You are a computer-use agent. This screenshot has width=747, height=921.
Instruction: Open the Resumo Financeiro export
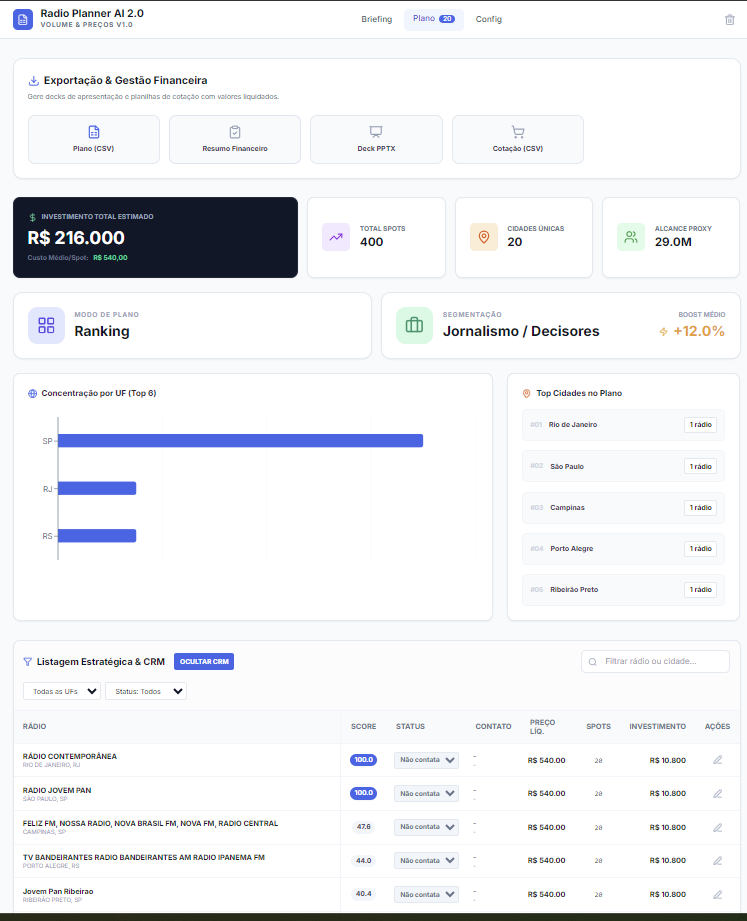tap(235, 139)
